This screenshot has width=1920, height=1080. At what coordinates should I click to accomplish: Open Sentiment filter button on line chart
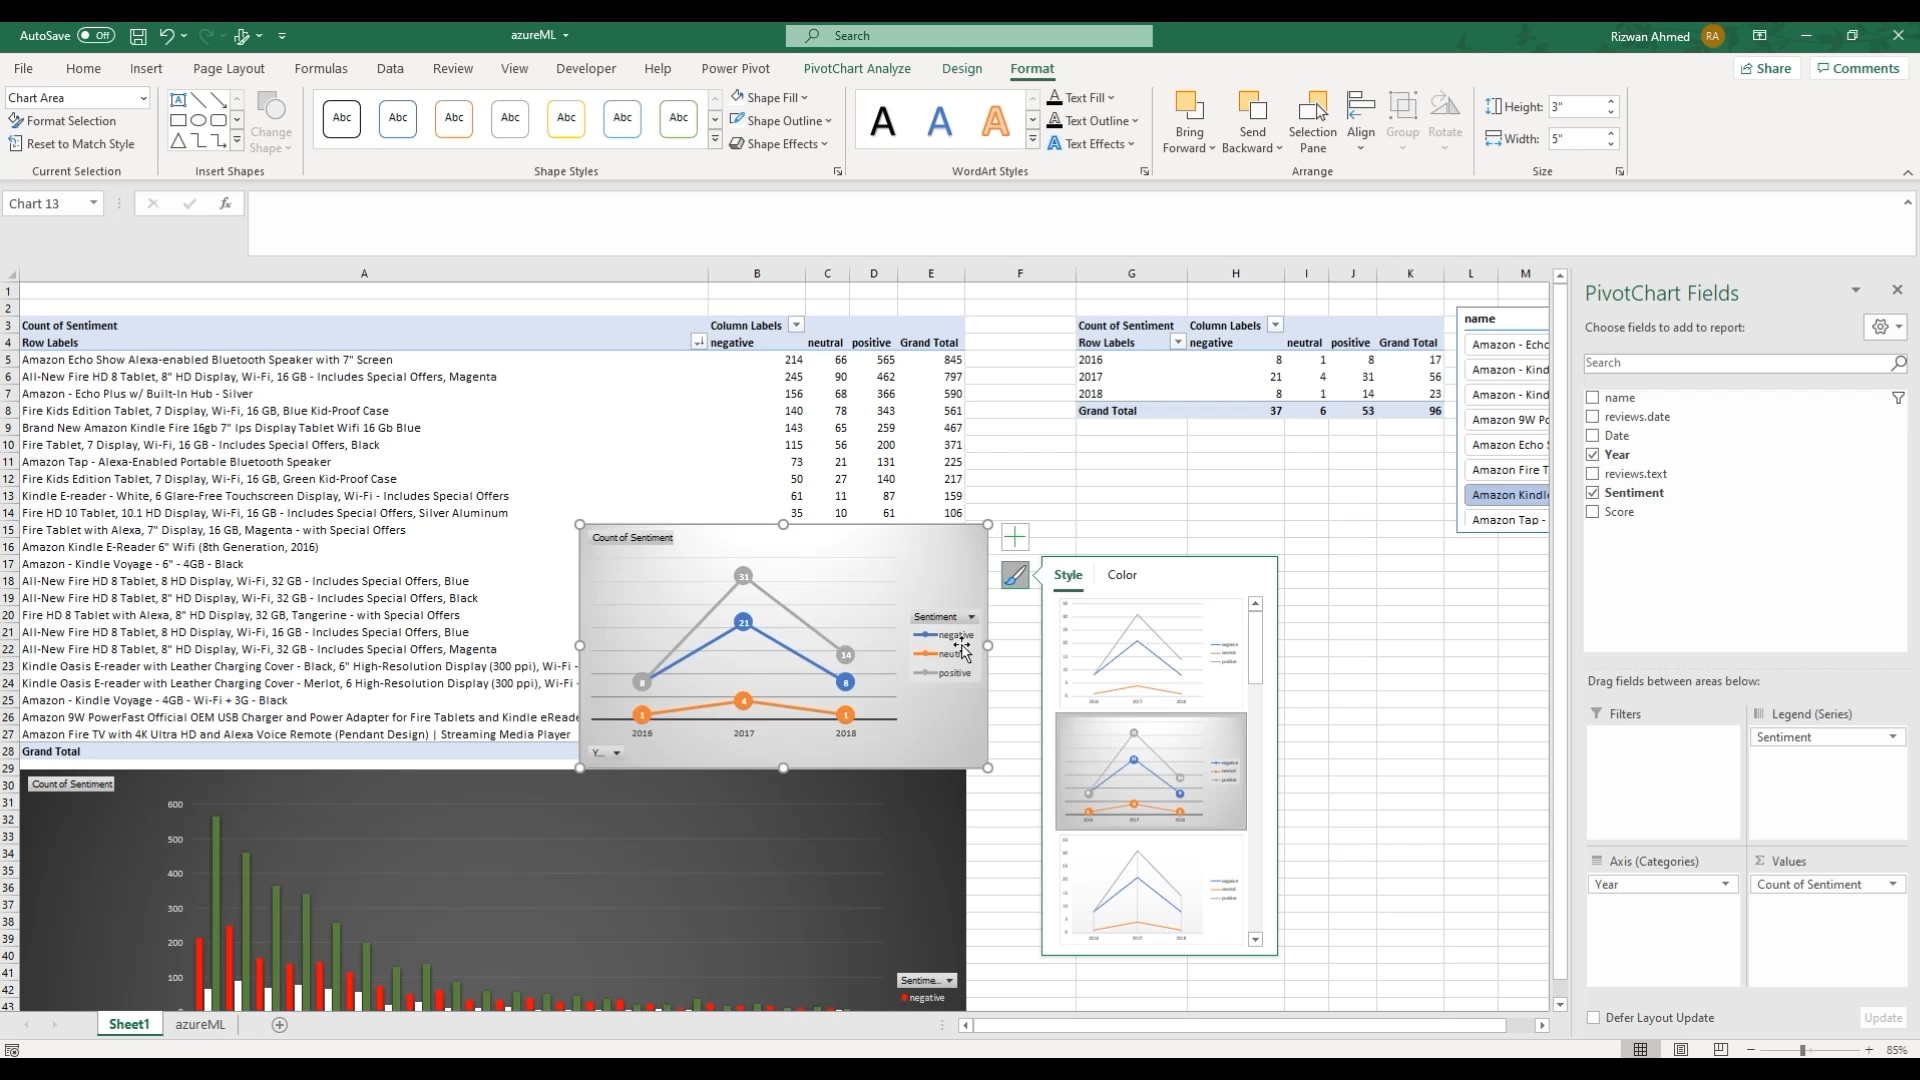pyautogui.click(x=944, y=617)
